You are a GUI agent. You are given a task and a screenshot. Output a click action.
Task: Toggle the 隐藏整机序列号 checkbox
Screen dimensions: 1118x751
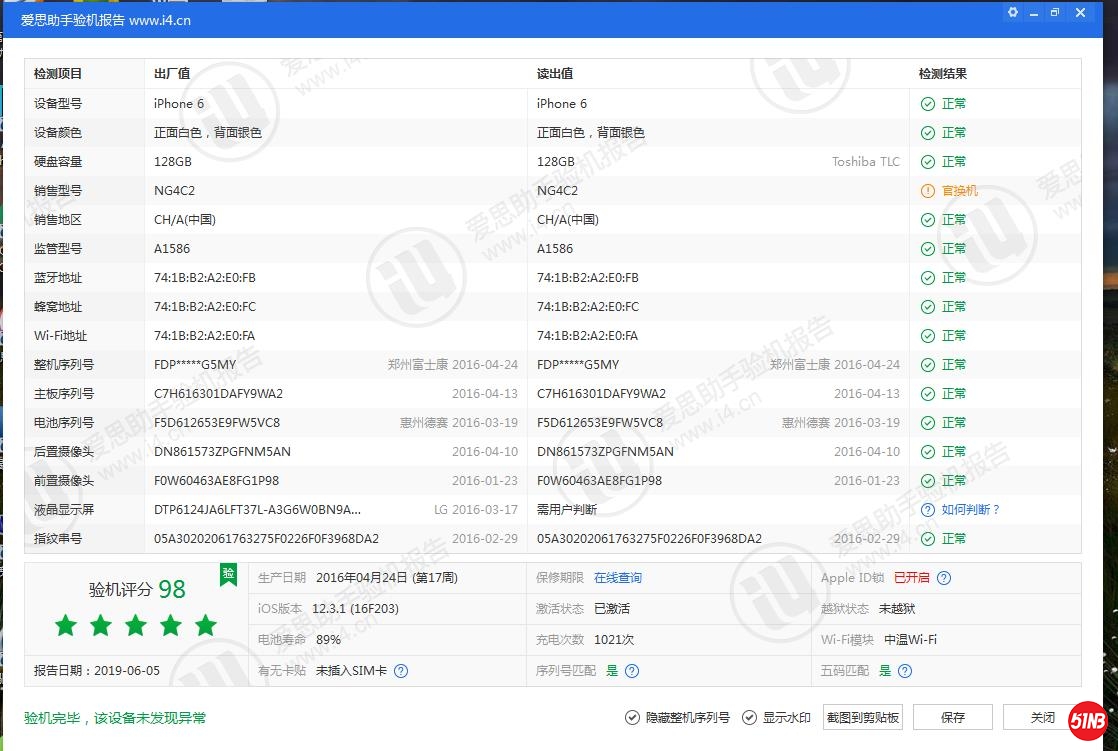pyautogui.click(x=632, y=718)
